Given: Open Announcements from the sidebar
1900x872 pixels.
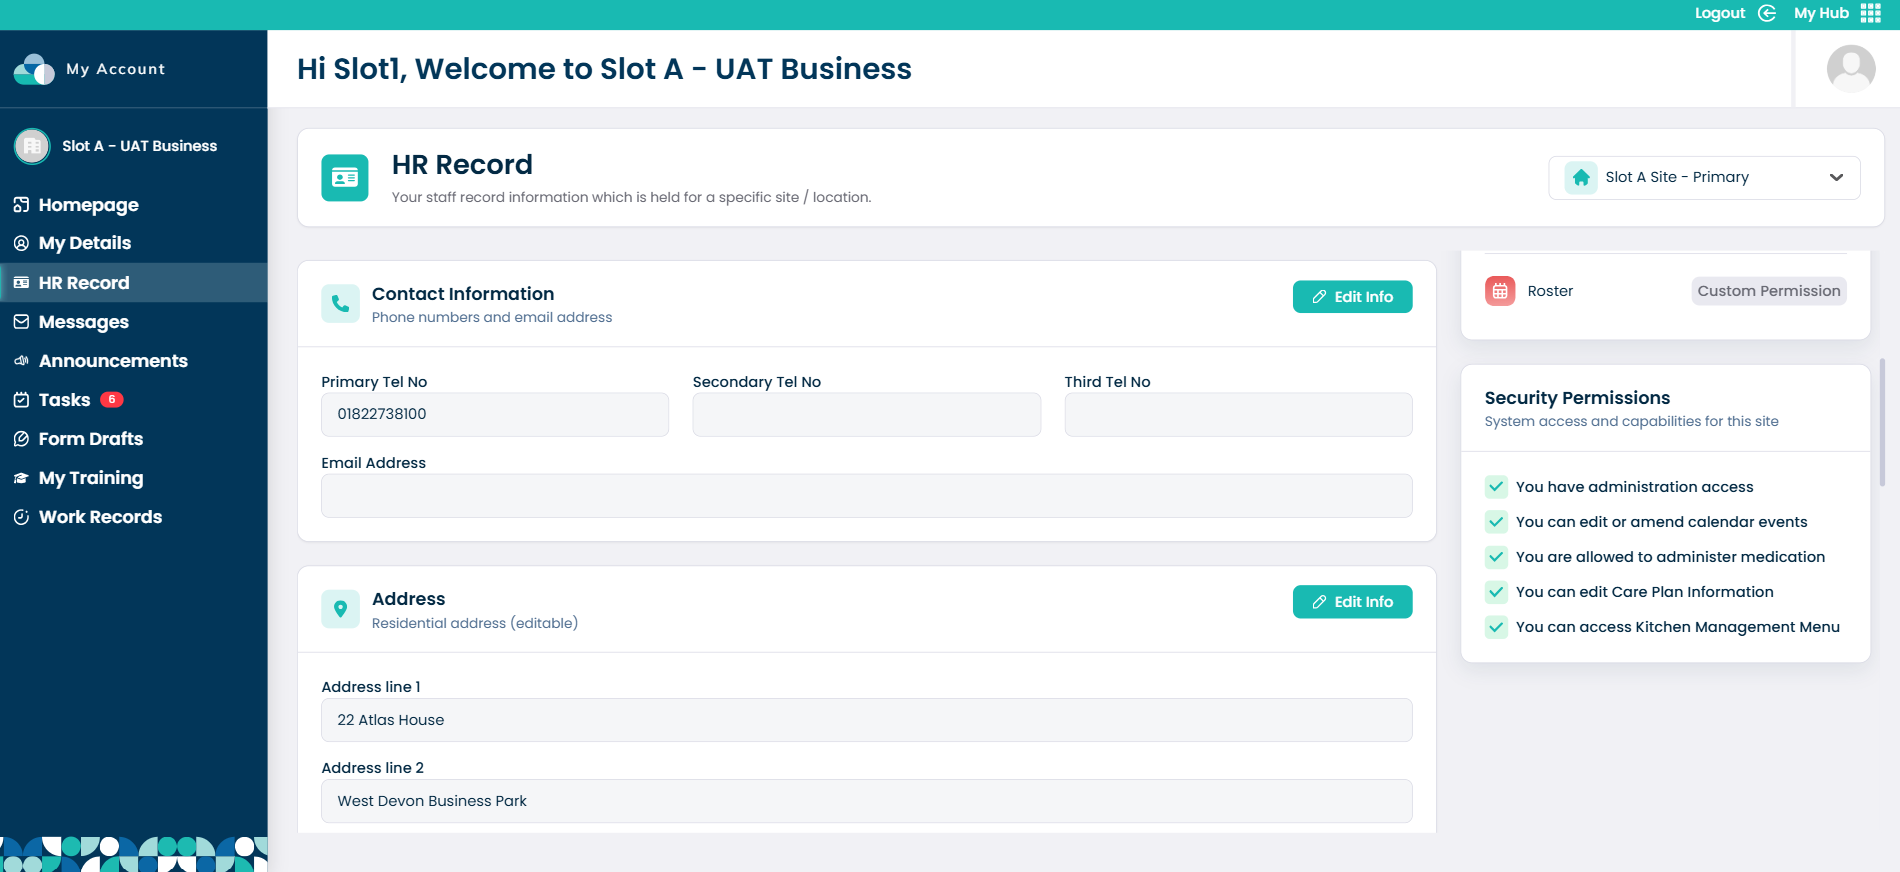Looking at the screenshot, I should tap(113, 361).
